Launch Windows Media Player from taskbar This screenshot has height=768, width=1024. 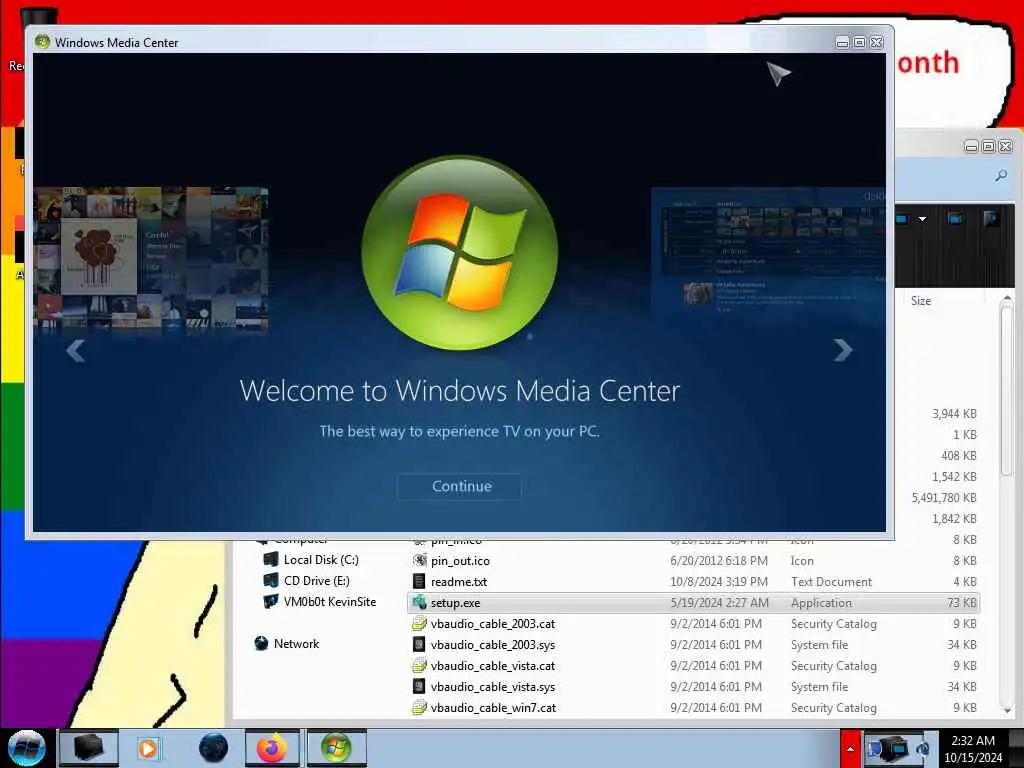pyautogui.click(x=148, y=748)
